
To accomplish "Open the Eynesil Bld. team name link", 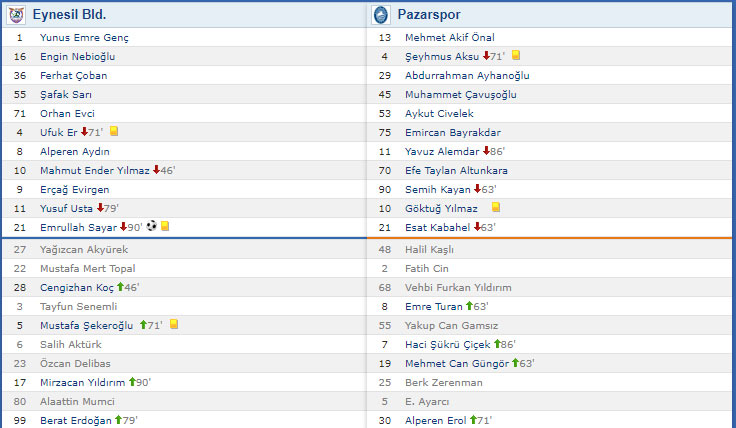I will [x=69, y=15].
